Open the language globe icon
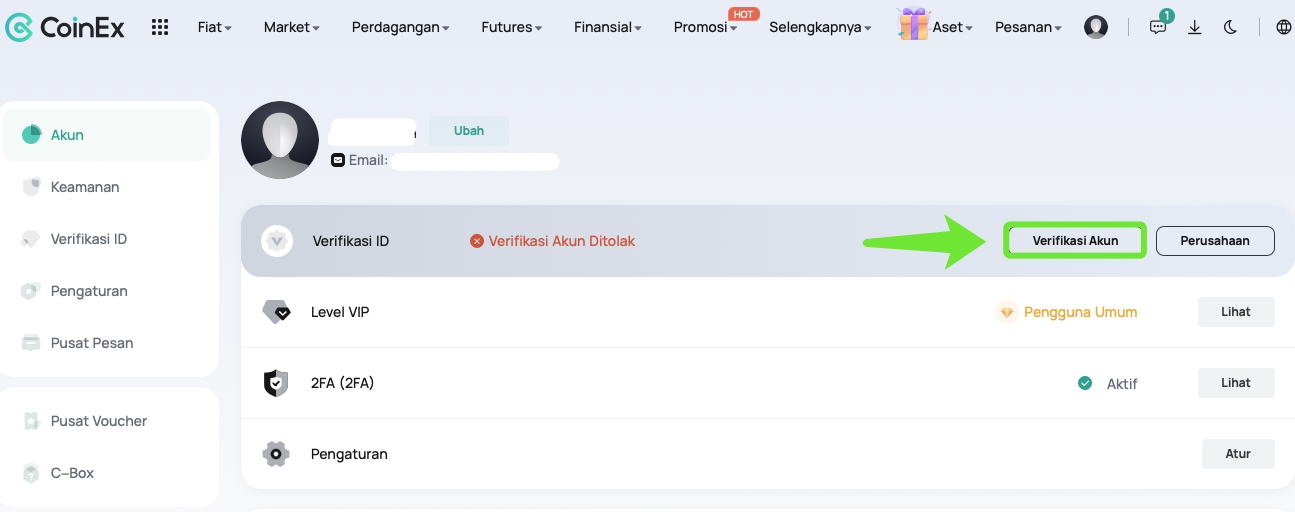The width and height of the screenshot is (1295, 512). [1284, 27]
